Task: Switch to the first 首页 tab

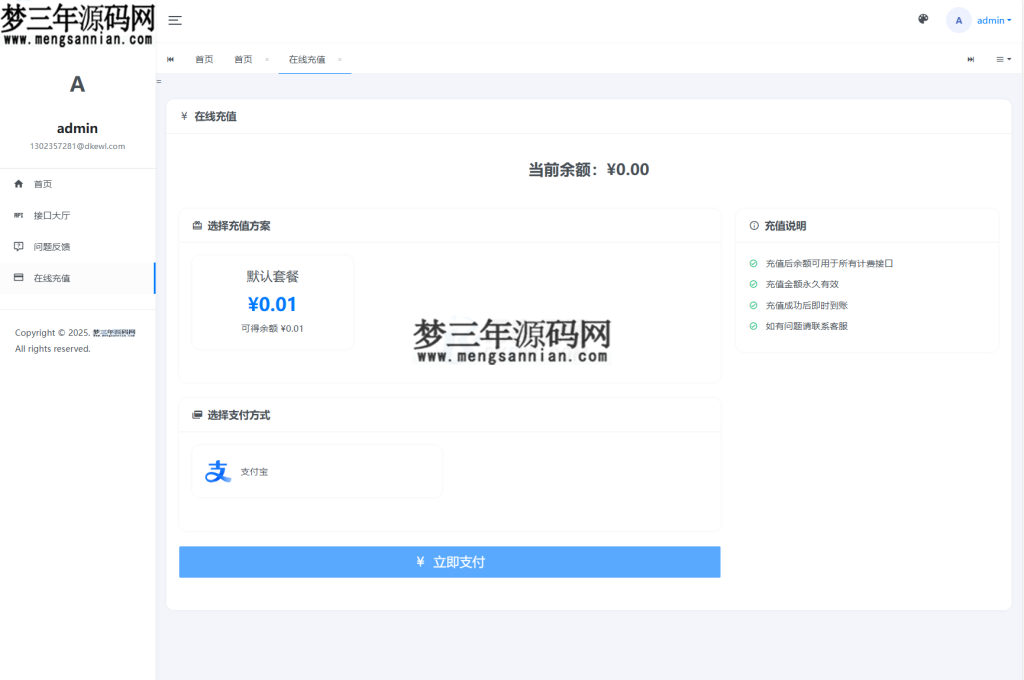Action: 204,59
